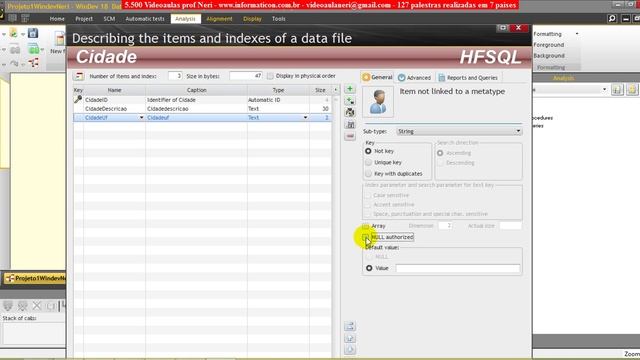This screenshot has height=360, width=640.
Task: Click the first small icon right of the Analysis pane dropdown
Action: (617, 90)
